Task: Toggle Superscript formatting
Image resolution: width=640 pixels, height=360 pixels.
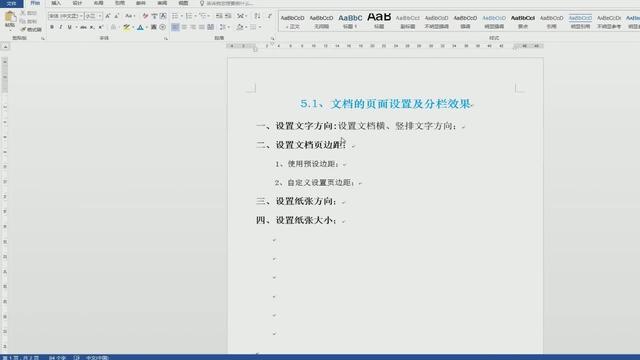Action: [x=100, y=27]
